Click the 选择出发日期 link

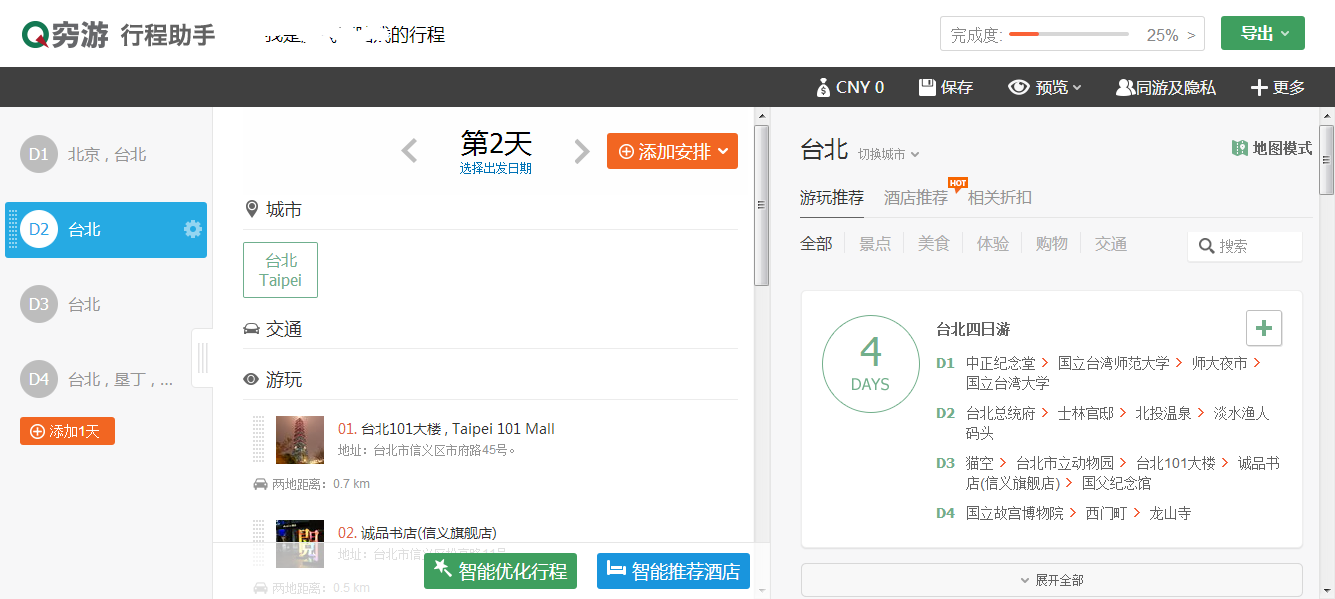(x=496, y=168)
